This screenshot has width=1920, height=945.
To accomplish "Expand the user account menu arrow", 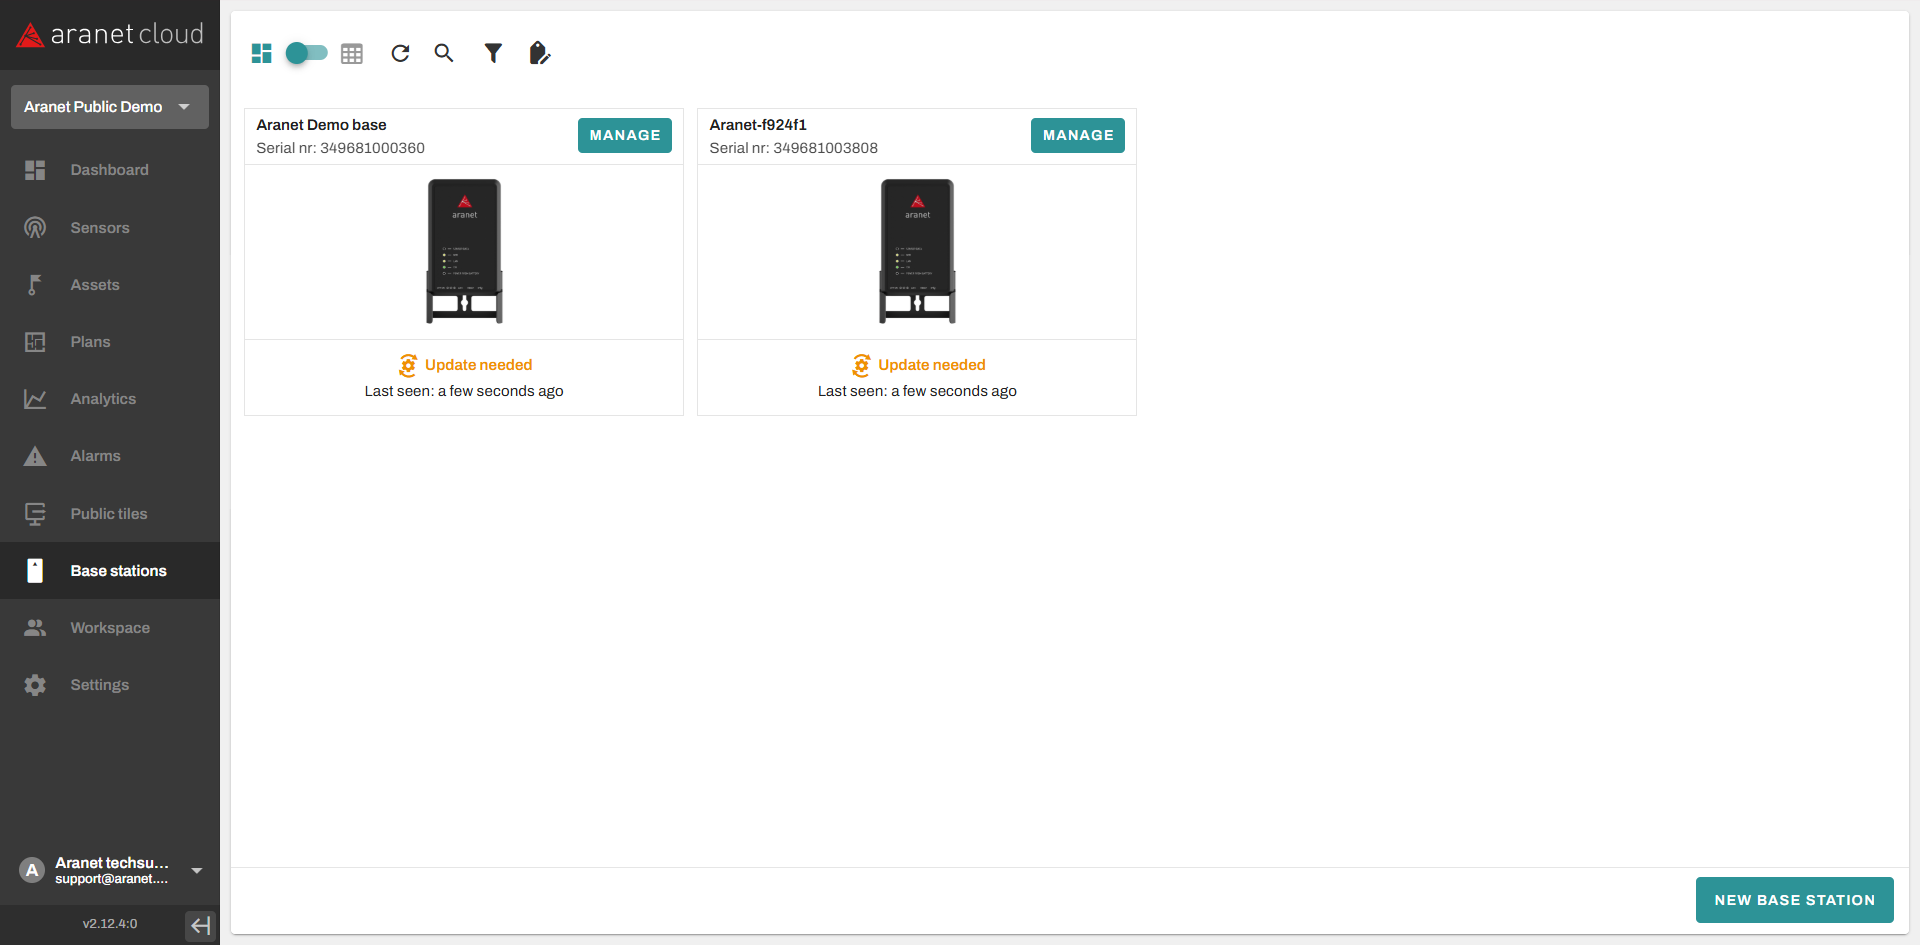I will pyautogui.click(x=197, y=870).
